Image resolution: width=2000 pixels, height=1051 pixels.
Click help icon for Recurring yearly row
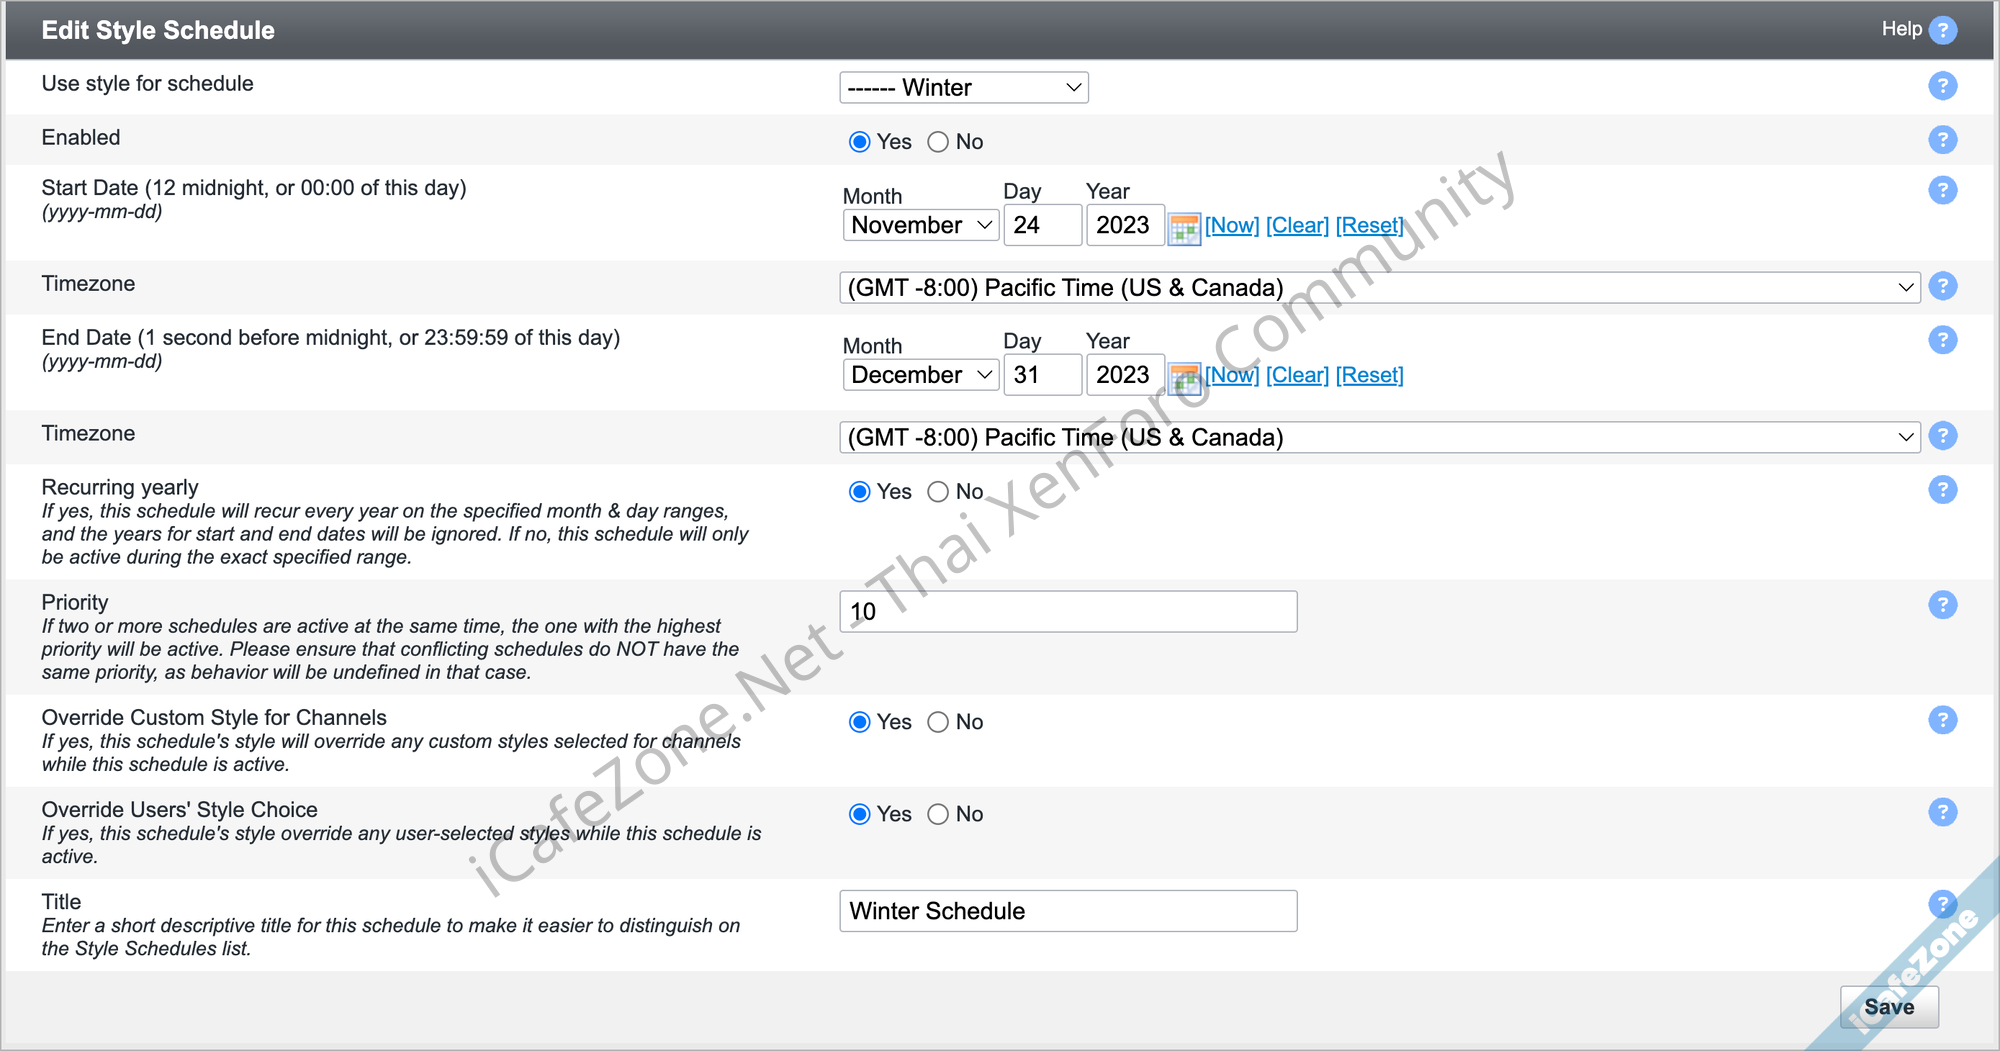click(x=1942, y=490)
